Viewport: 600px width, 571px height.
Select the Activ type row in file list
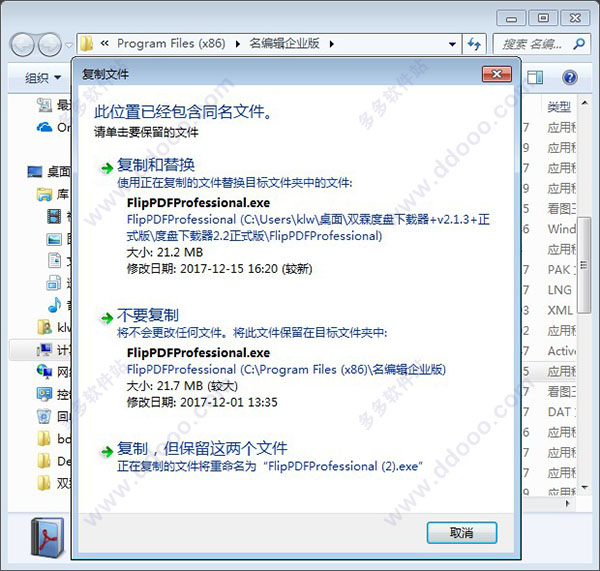point(549,351)
